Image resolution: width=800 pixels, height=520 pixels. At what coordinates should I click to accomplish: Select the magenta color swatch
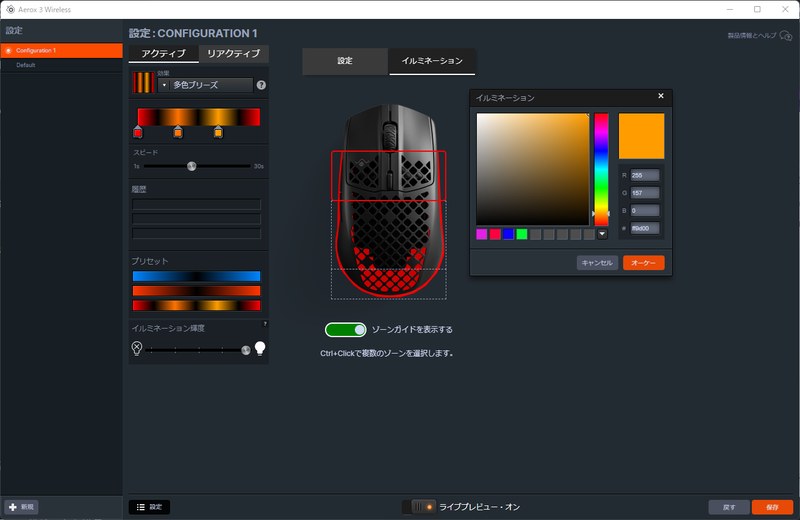tap(481, 234)
